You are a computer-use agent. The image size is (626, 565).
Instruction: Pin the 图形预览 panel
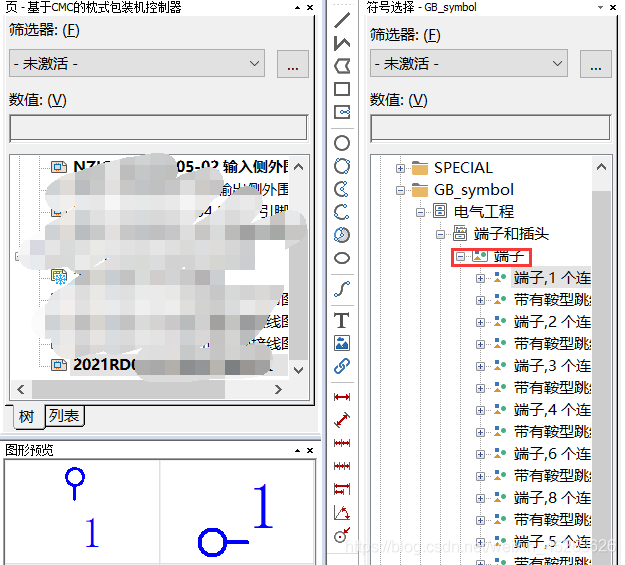(297, 450)
